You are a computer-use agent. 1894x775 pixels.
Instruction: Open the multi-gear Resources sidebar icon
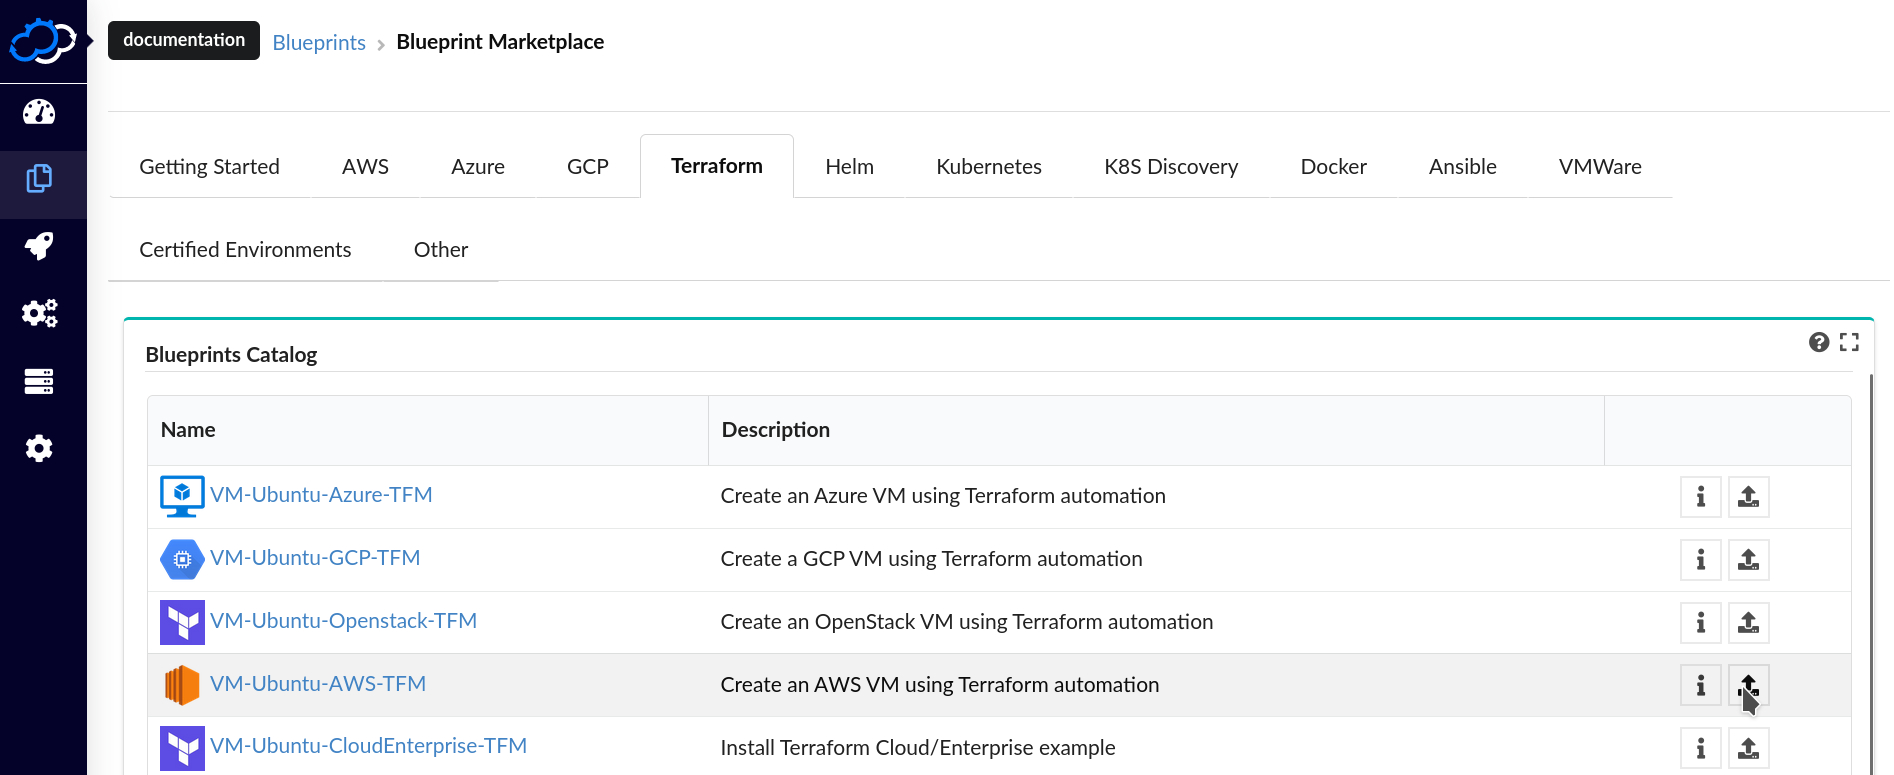click(39, 313)
